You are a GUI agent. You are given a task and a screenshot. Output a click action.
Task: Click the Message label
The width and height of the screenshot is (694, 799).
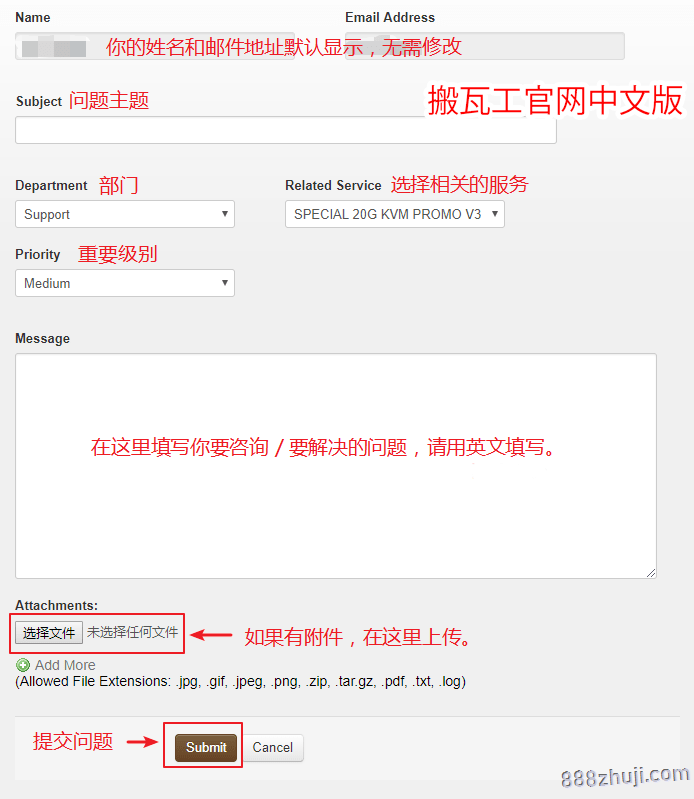pyautogui.click(x=42, y=338)
